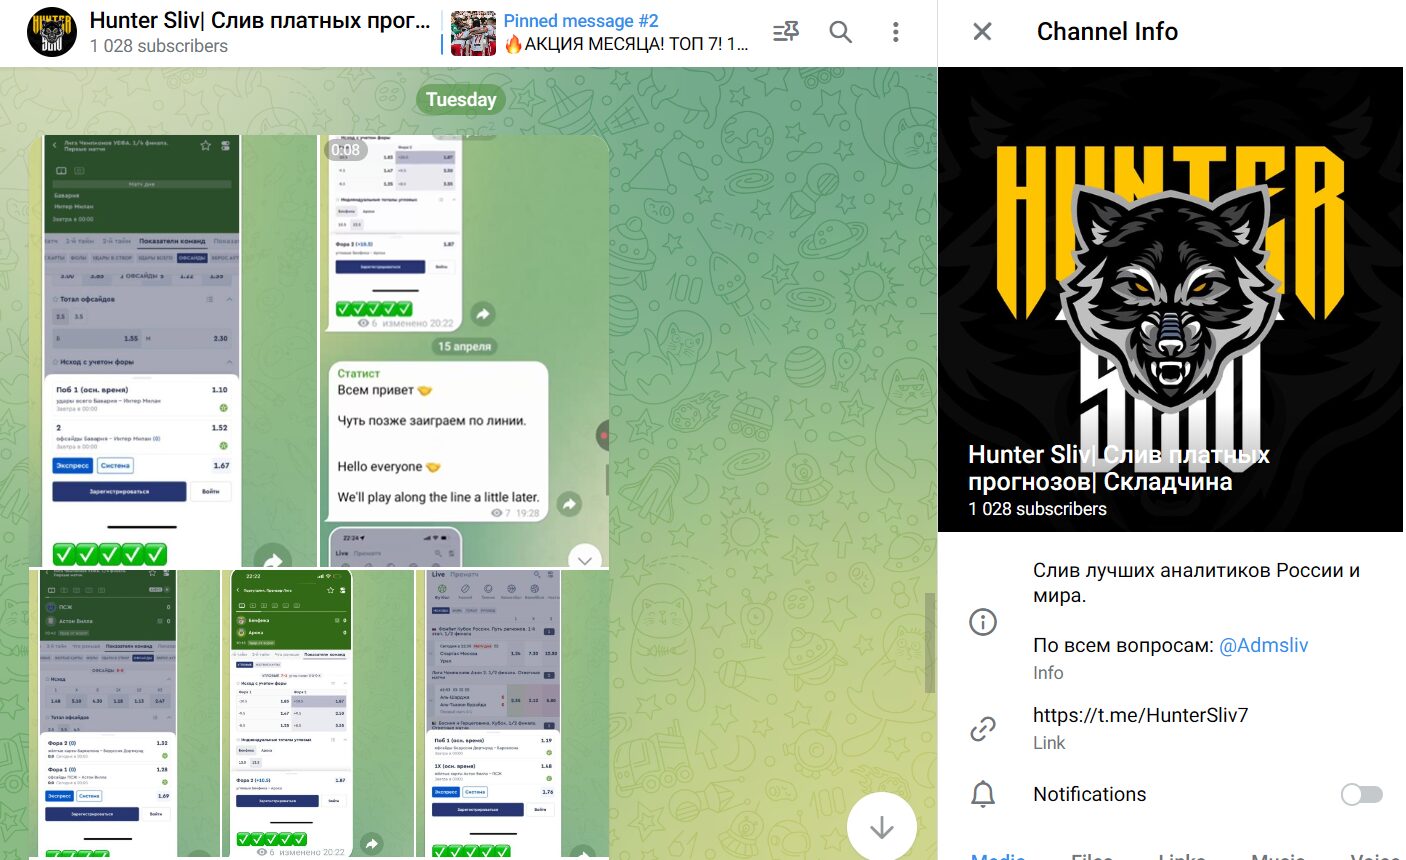Viewport: 1406px width, 860px height.
Task: Click the Hunter Sliv channel avatar in header
Action: 52,32
